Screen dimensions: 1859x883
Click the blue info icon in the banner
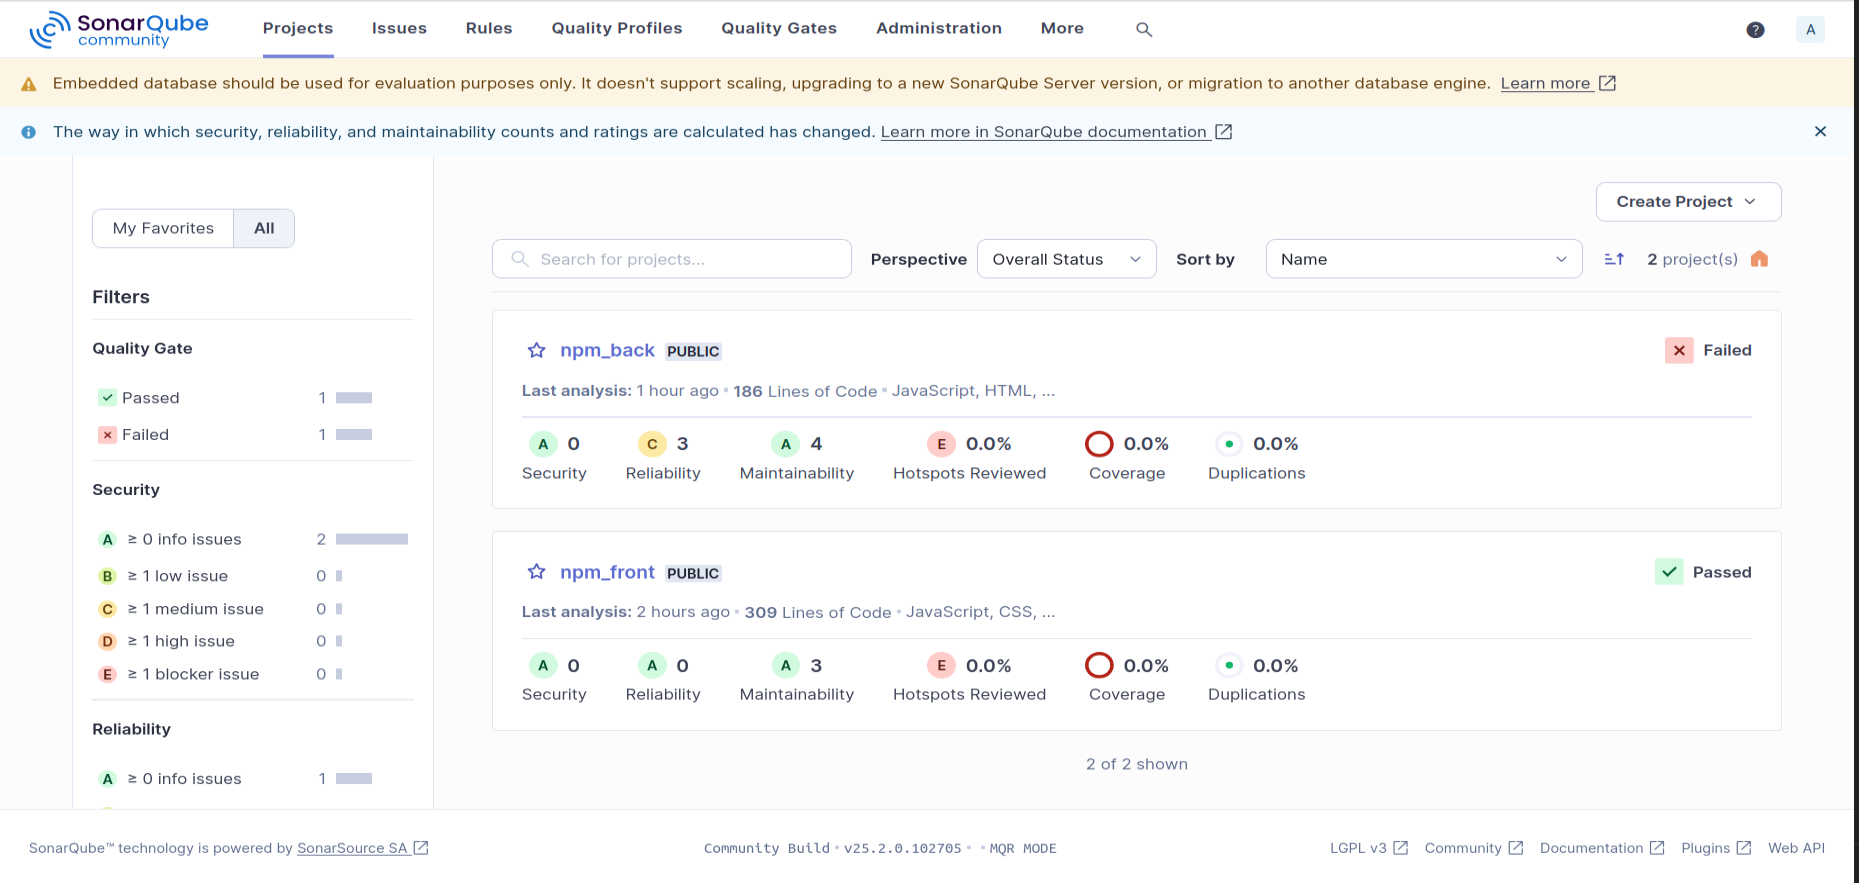[29, 132]
